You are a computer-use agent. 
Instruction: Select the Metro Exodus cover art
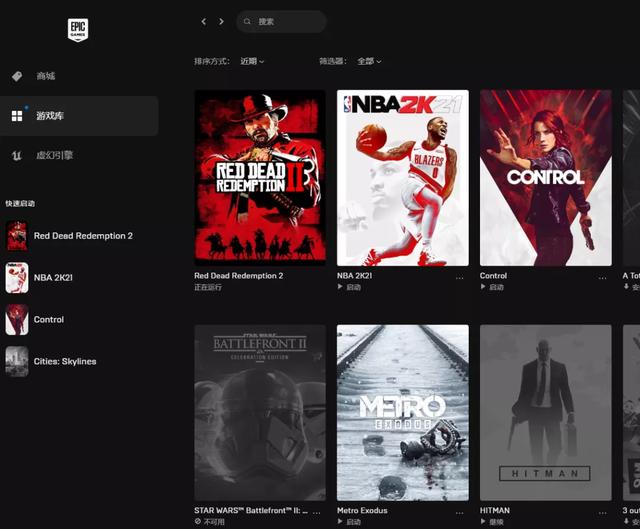pos(402,412)
